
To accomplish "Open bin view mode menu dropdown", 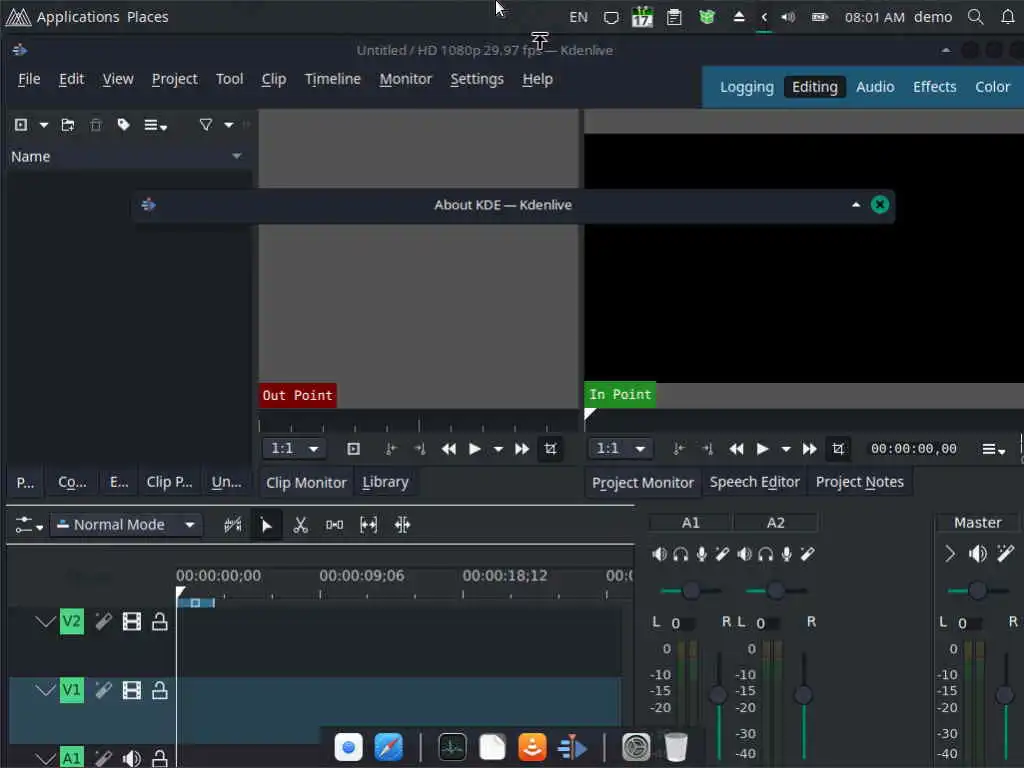I will pyautogui.click(x=155, y=125).
